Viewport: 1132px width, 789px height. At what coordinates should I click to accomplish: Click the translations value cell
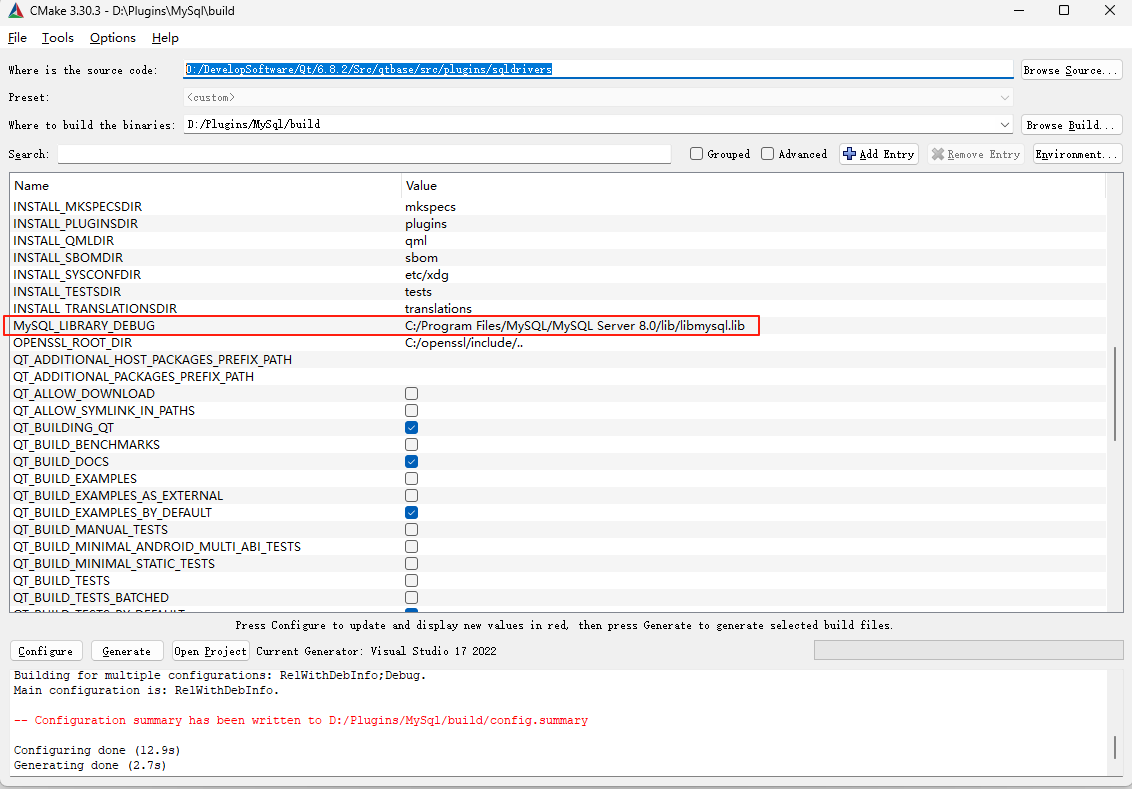point(438,309)
